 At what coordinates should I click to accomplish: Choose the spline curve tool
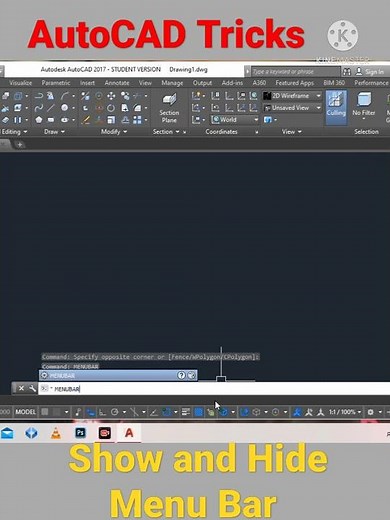pos(39,108)
